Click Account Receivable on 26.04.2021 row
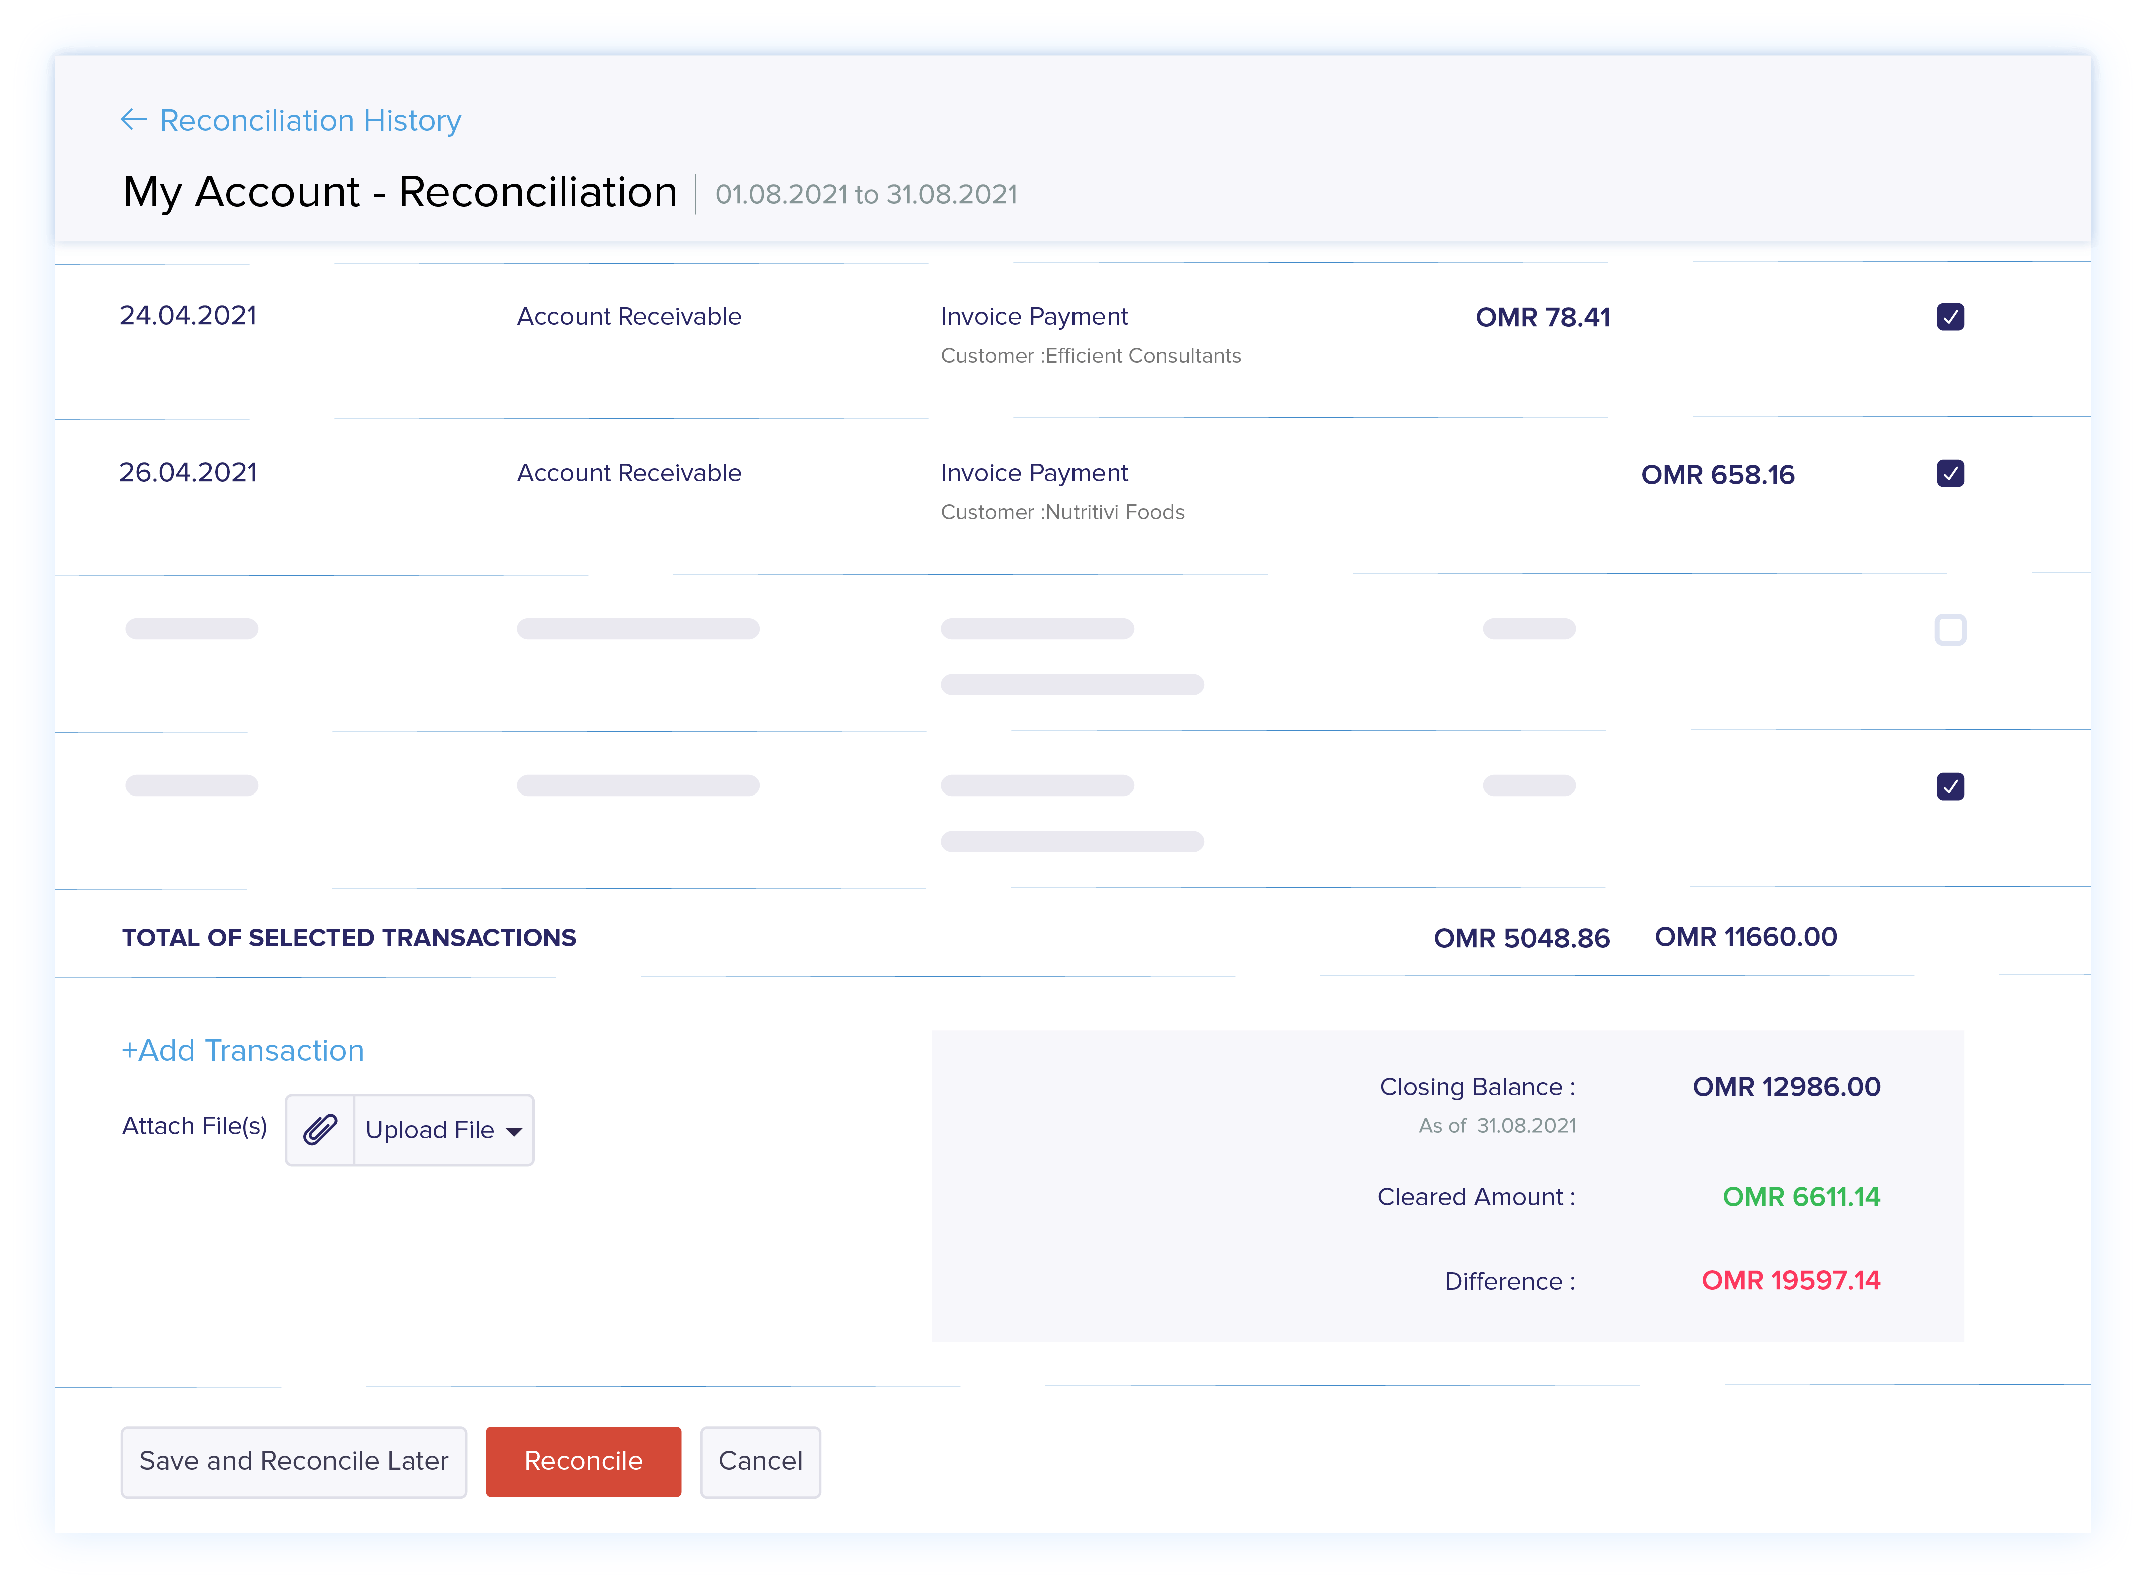The height and width of the screenshot is (1587, 2145). 629,473
